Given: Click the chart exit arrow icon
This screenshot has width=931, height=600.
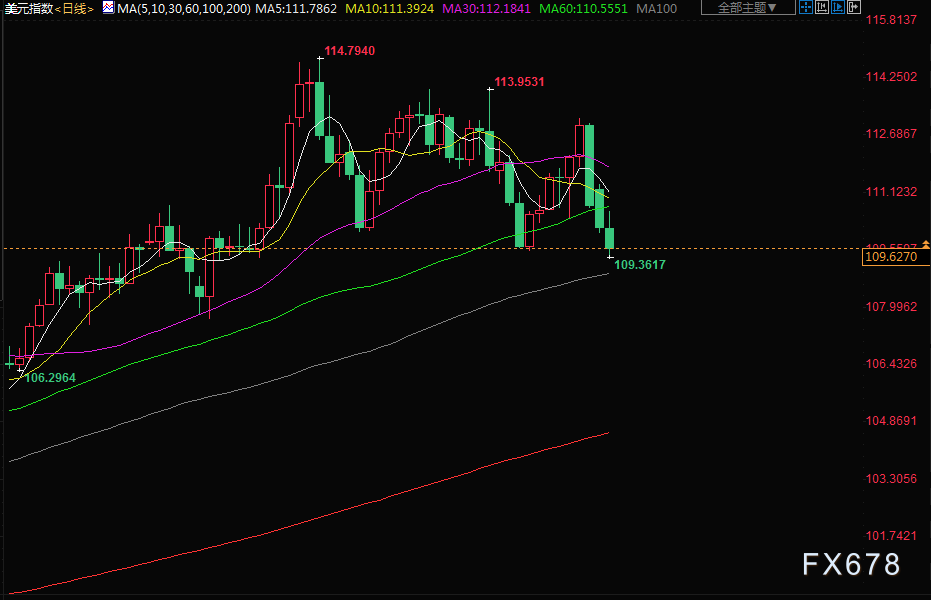Looking at the screenshot, I should pos(854,7).
